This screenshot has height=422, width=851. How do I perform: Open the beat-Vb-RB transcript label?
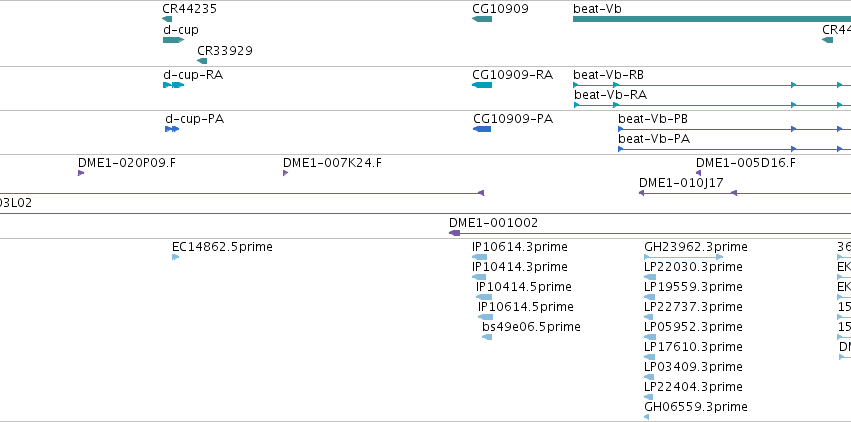point(608,74)
